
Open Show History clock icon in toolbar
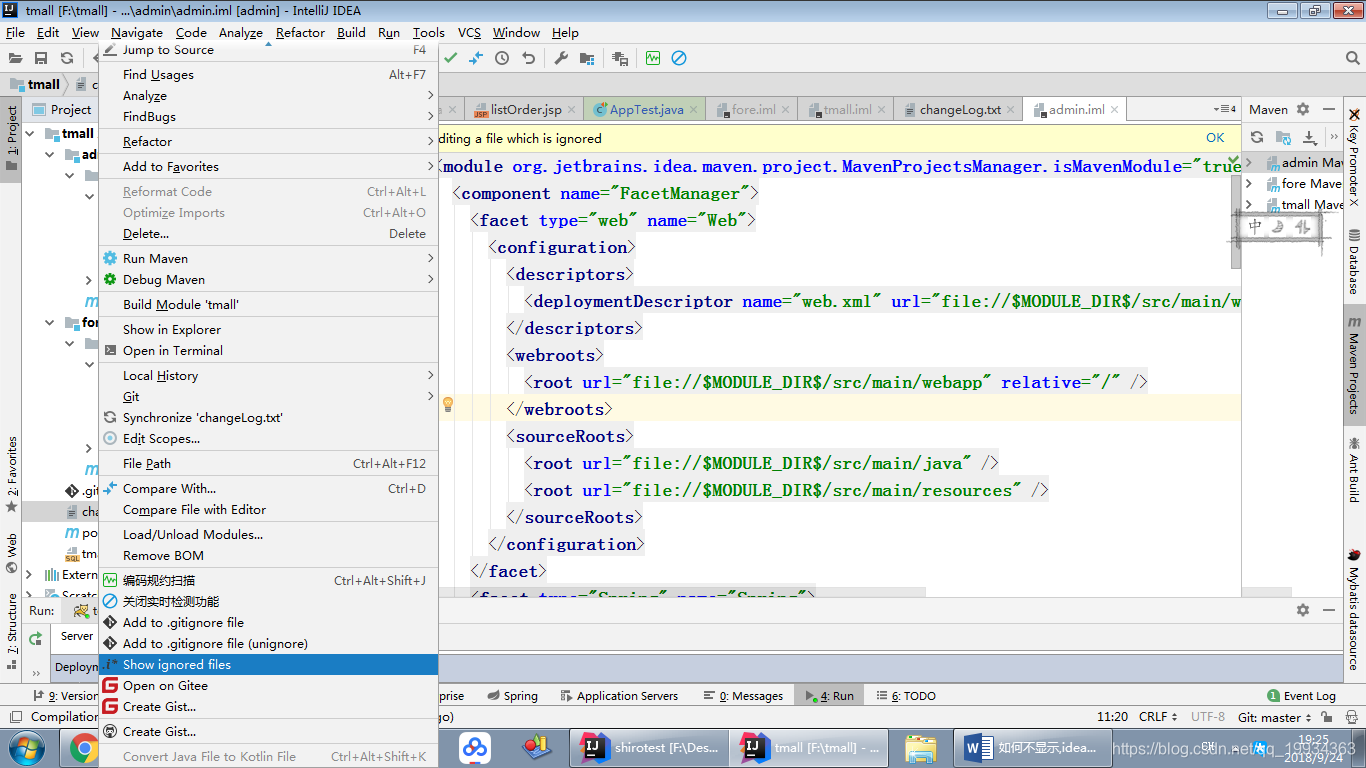(502, 58)
